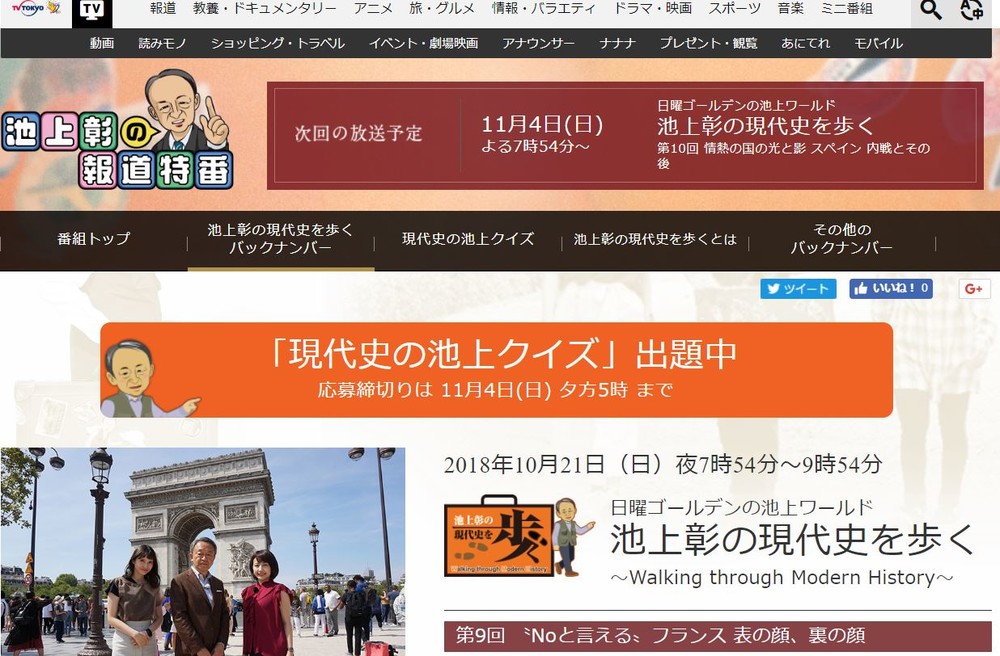Click the Arc de Triomphe photo
The width and height of the screenshot is (1000, 656).
click(203, 550)
